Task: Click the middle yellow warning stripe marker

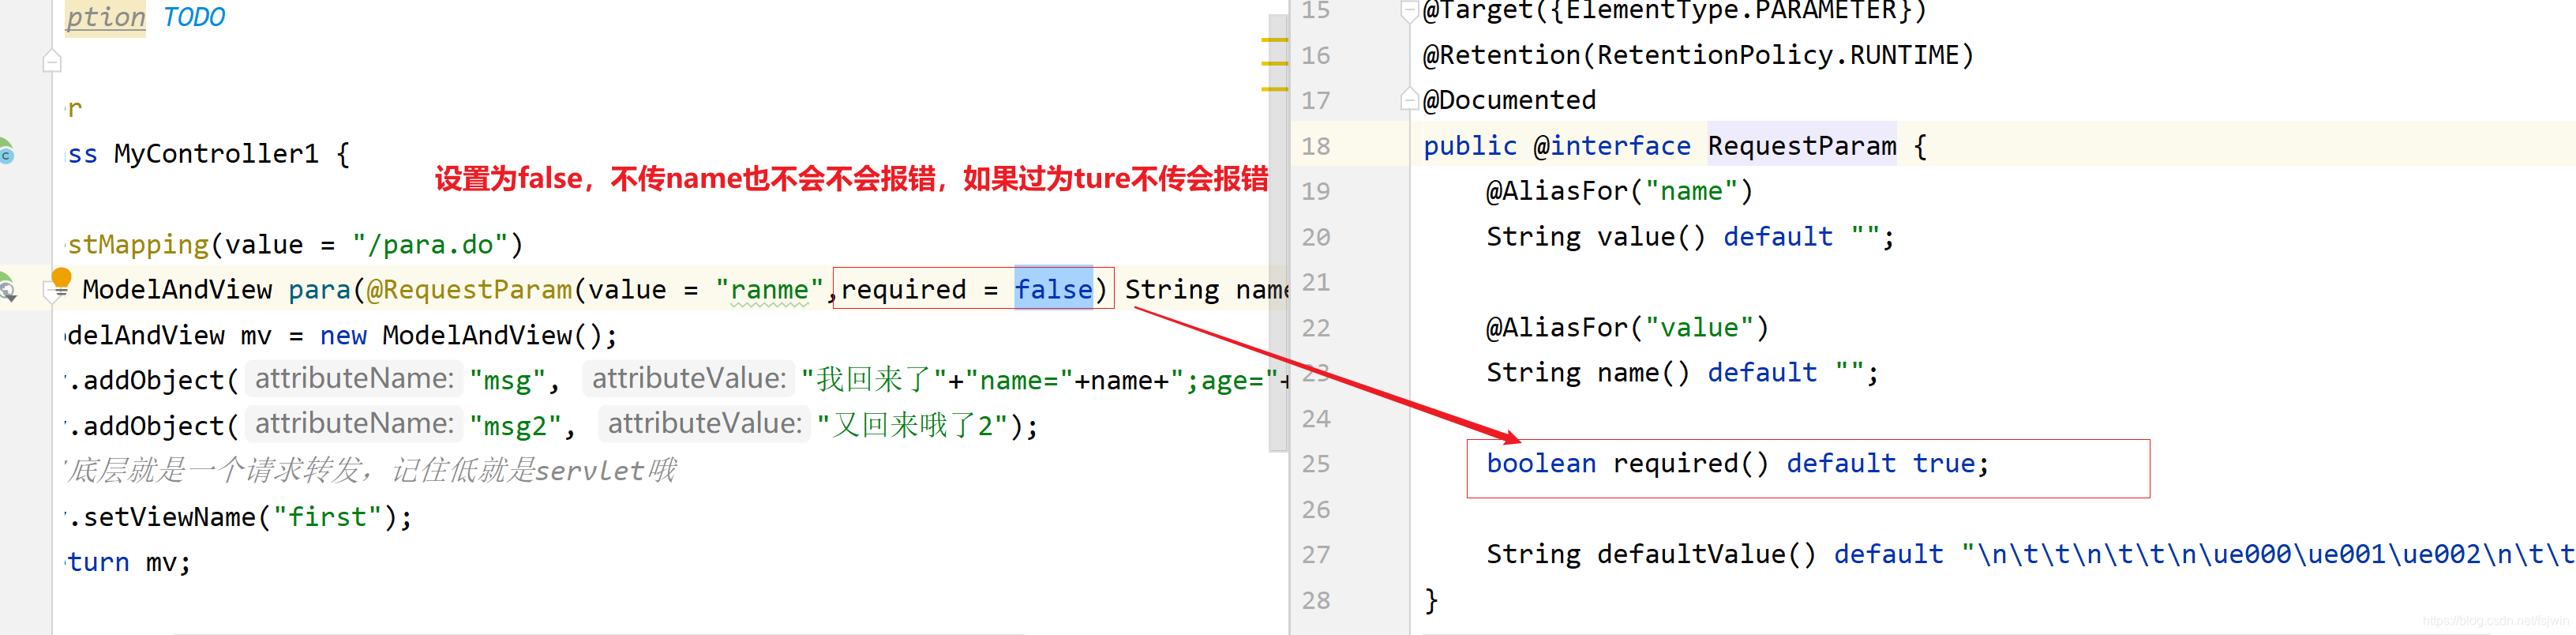Action: coord(1274,64)
